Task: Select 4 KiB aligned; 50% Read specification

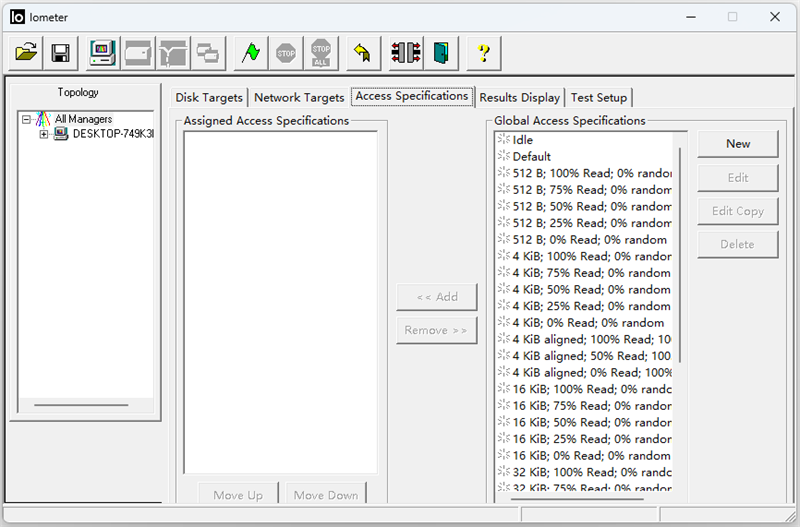Action: (584, 356)
